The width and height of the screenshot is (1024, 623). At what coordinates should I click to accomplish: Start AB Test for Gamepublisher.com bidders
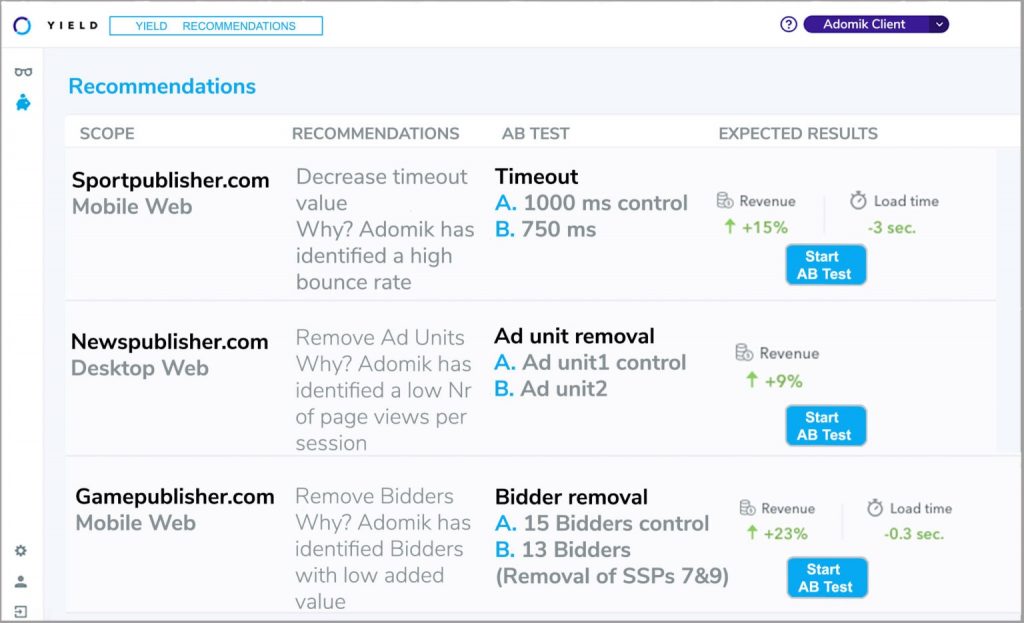(826, 578)
